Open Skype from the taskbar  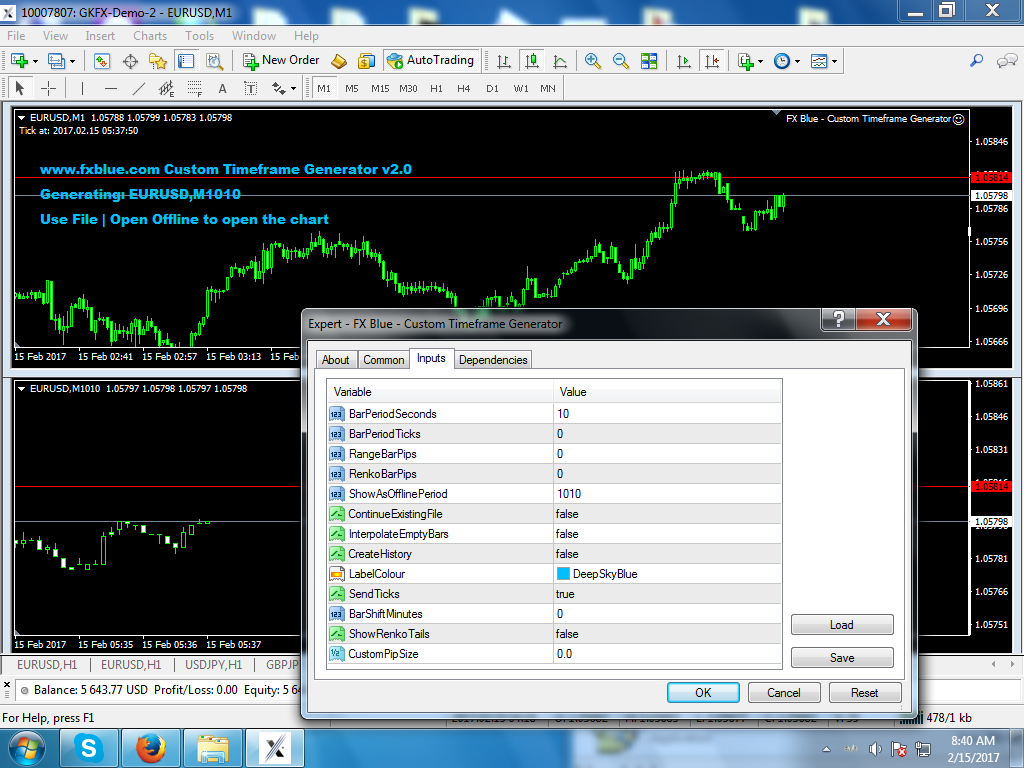[89, 748]
